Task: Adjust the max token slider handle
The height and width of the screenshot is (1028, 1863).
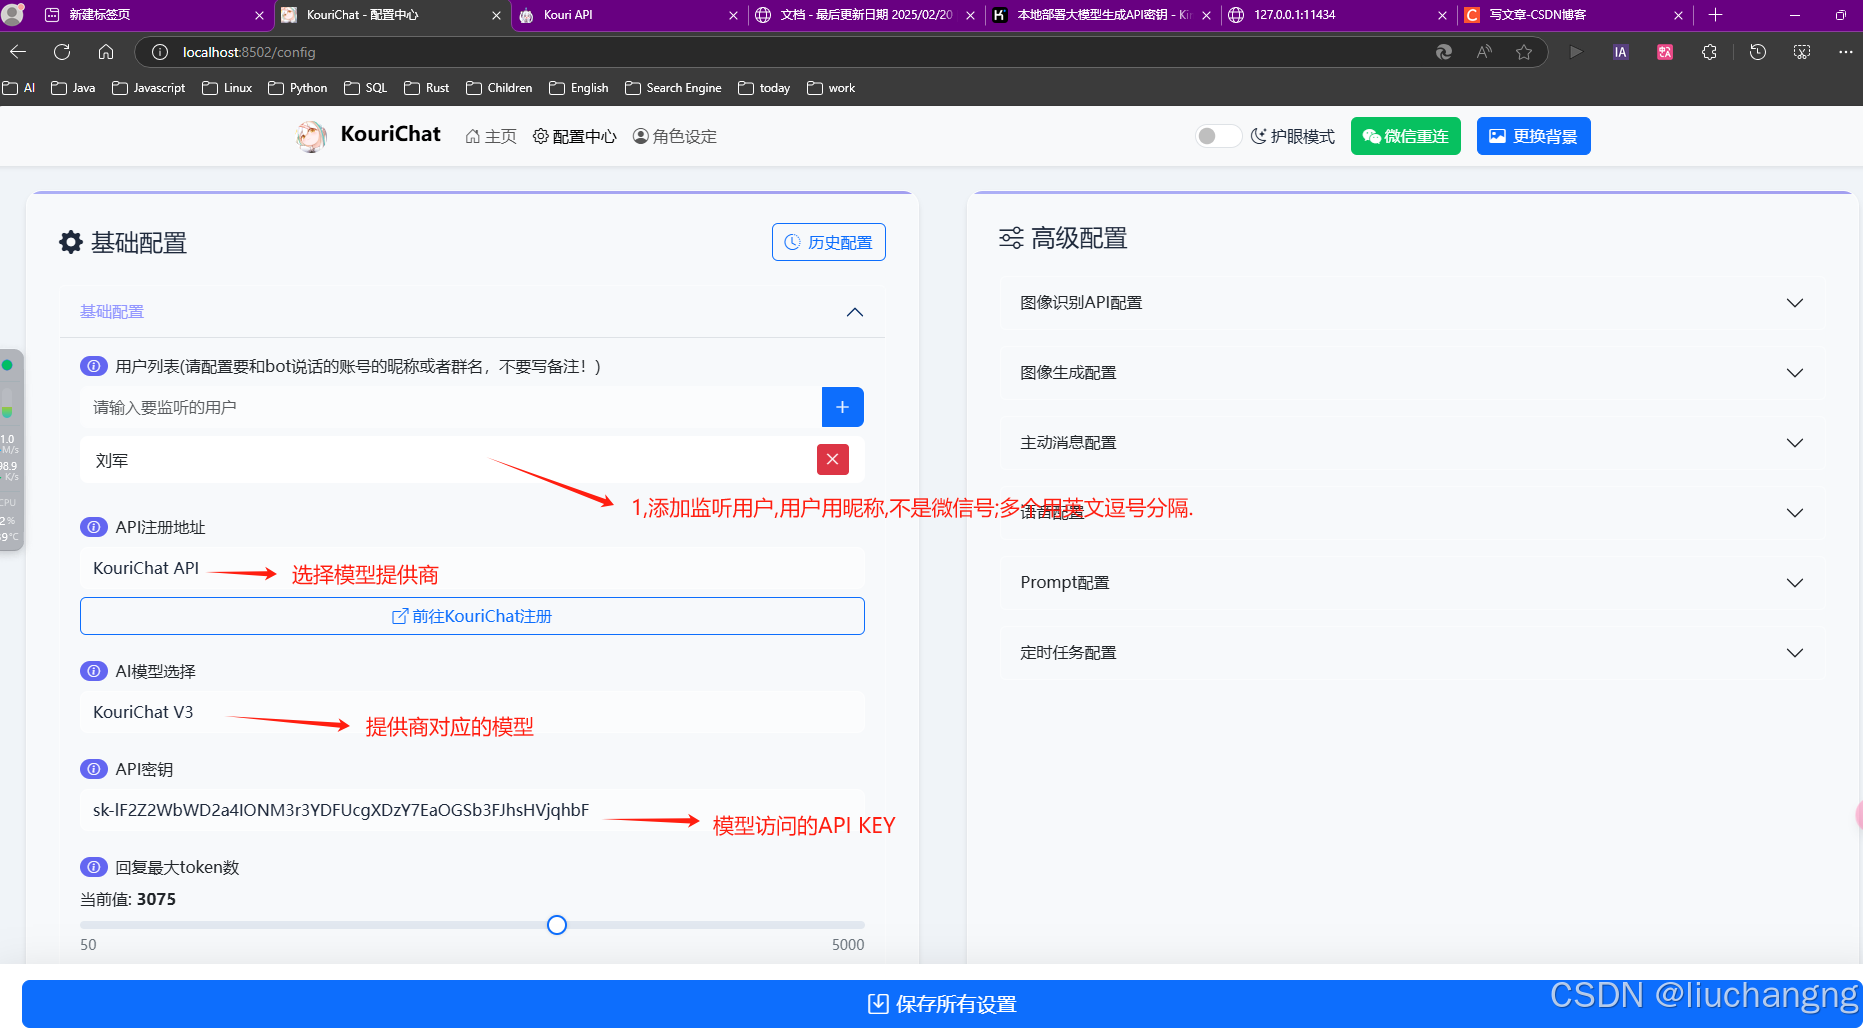Action: tap(557, 925)
